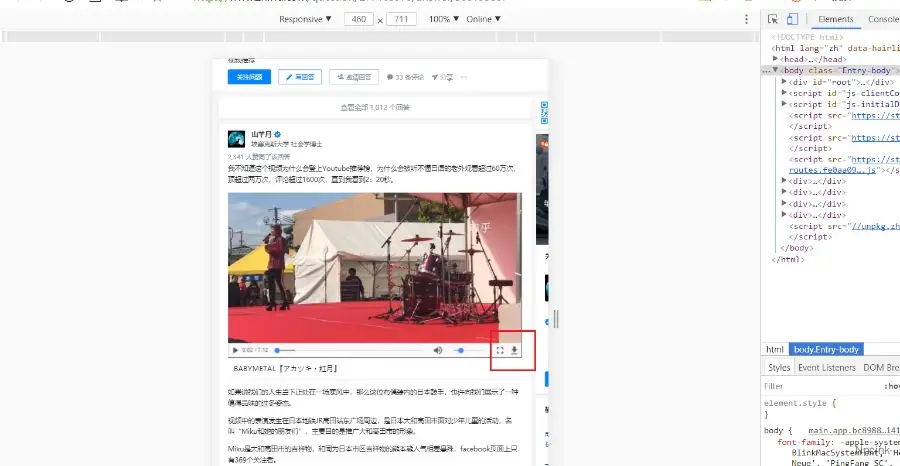Play the embedded video

235,350
